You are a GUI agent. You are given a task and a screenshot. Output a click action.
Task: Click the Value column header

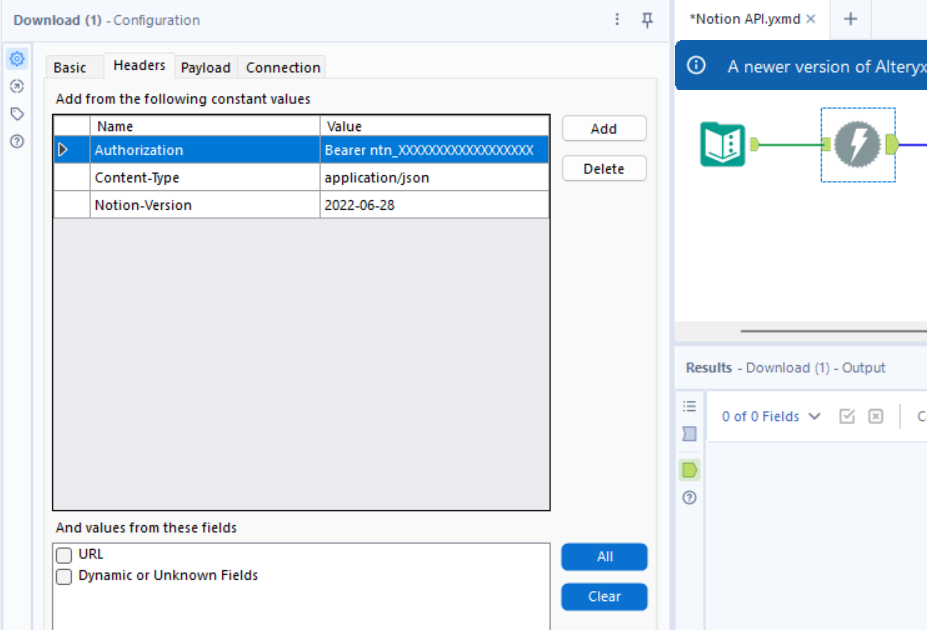tap(435, 126)
